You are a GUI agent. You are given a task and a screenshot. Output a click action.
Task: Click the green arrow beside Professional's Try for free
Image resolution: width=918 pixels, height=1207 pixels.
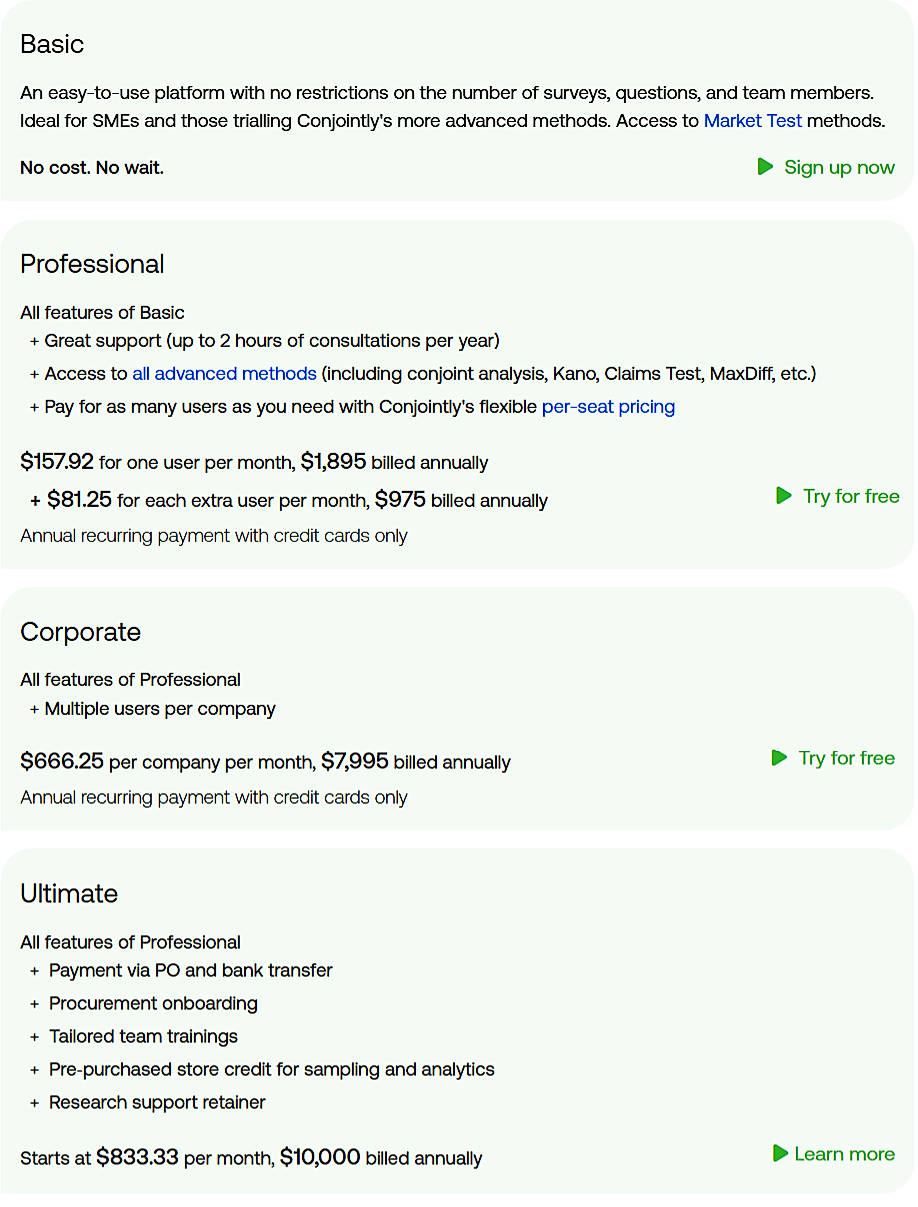point(783,496)
